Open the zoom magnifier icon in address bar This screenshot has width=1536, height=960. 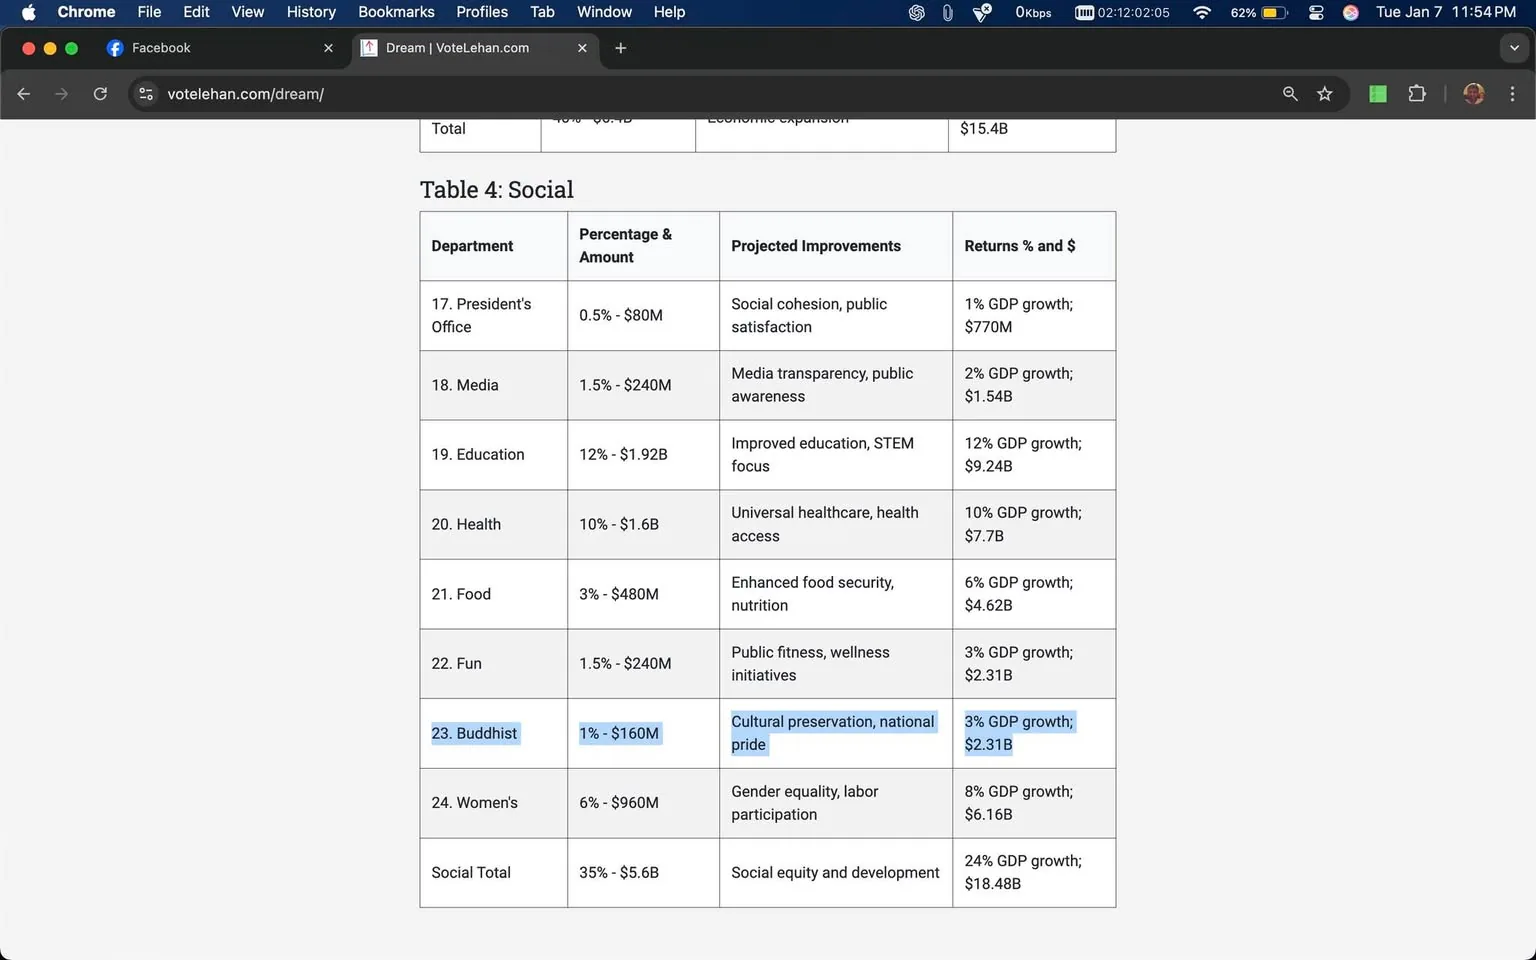1290,94
